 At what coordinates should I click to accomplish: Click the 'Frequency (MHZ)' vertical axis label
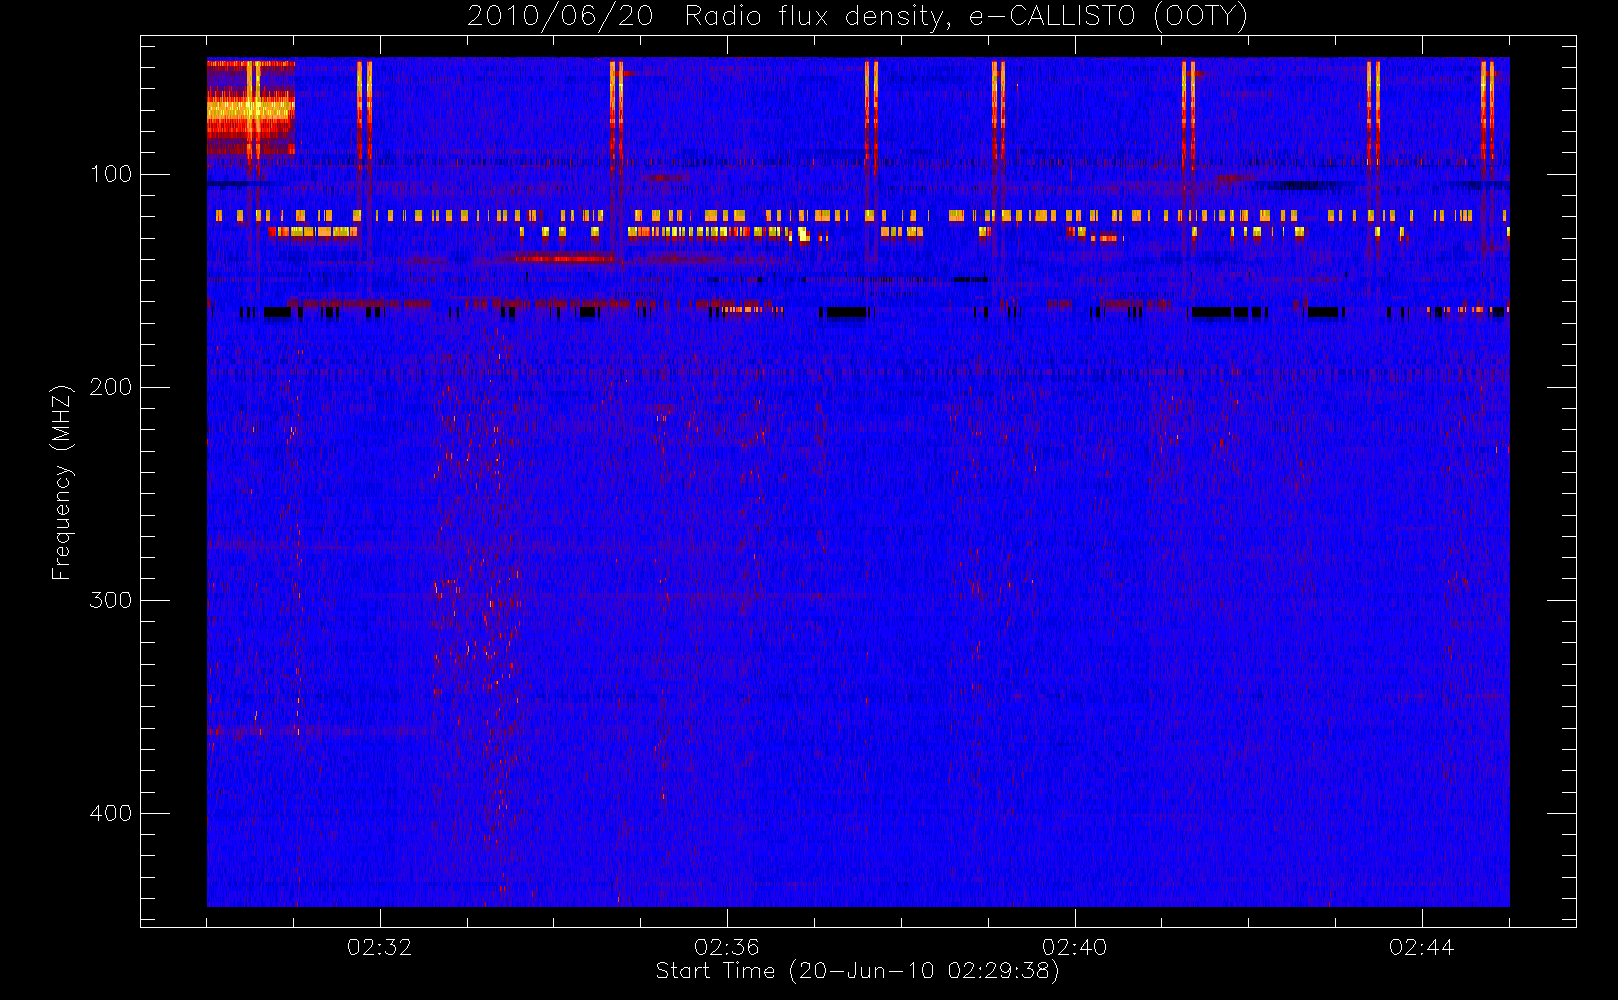(x=62, y=482)
